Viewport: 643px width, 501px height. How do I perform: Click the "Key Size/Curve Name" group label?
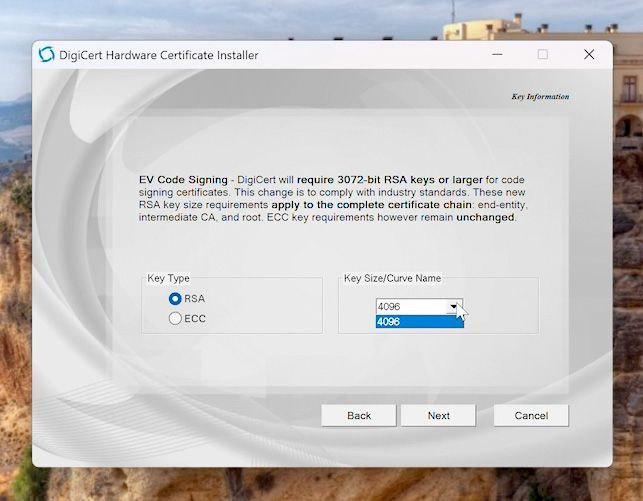click(392, 278)
